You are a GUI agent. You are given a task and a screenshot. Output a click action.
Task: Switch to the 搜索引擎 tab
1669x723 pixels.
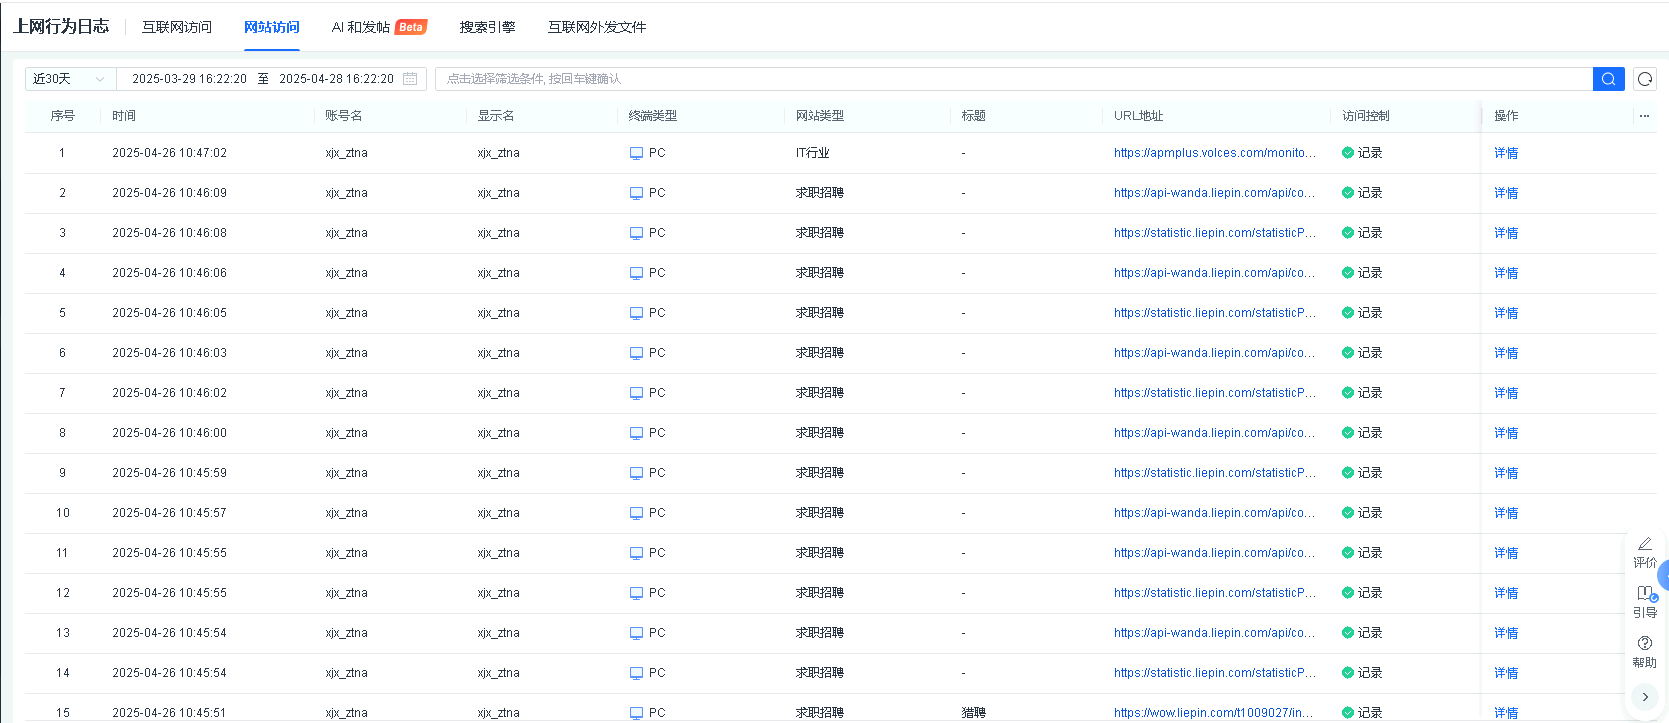point(487,27)
